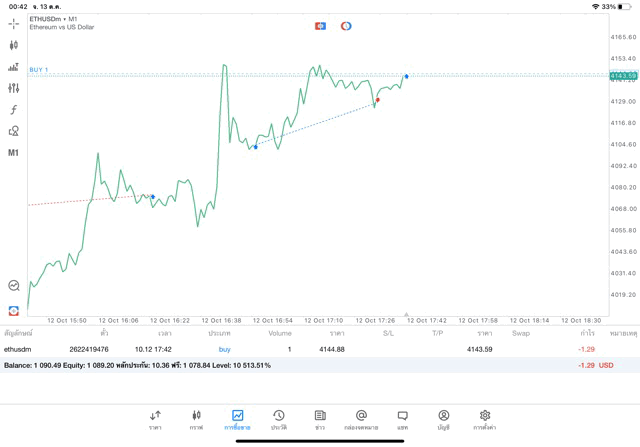Select the ethusdm buy position row
This screenshot has width=640, height=447.
[300, 349]
